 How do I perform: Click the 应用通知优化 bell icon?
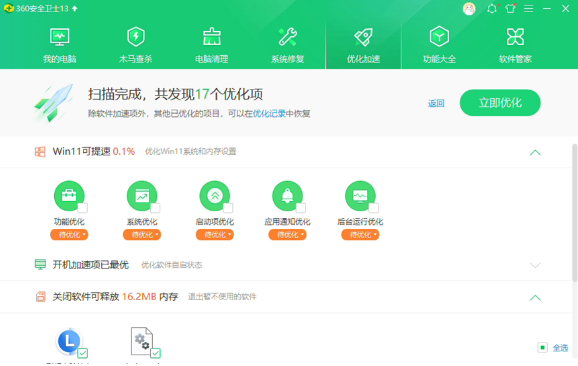288,196
